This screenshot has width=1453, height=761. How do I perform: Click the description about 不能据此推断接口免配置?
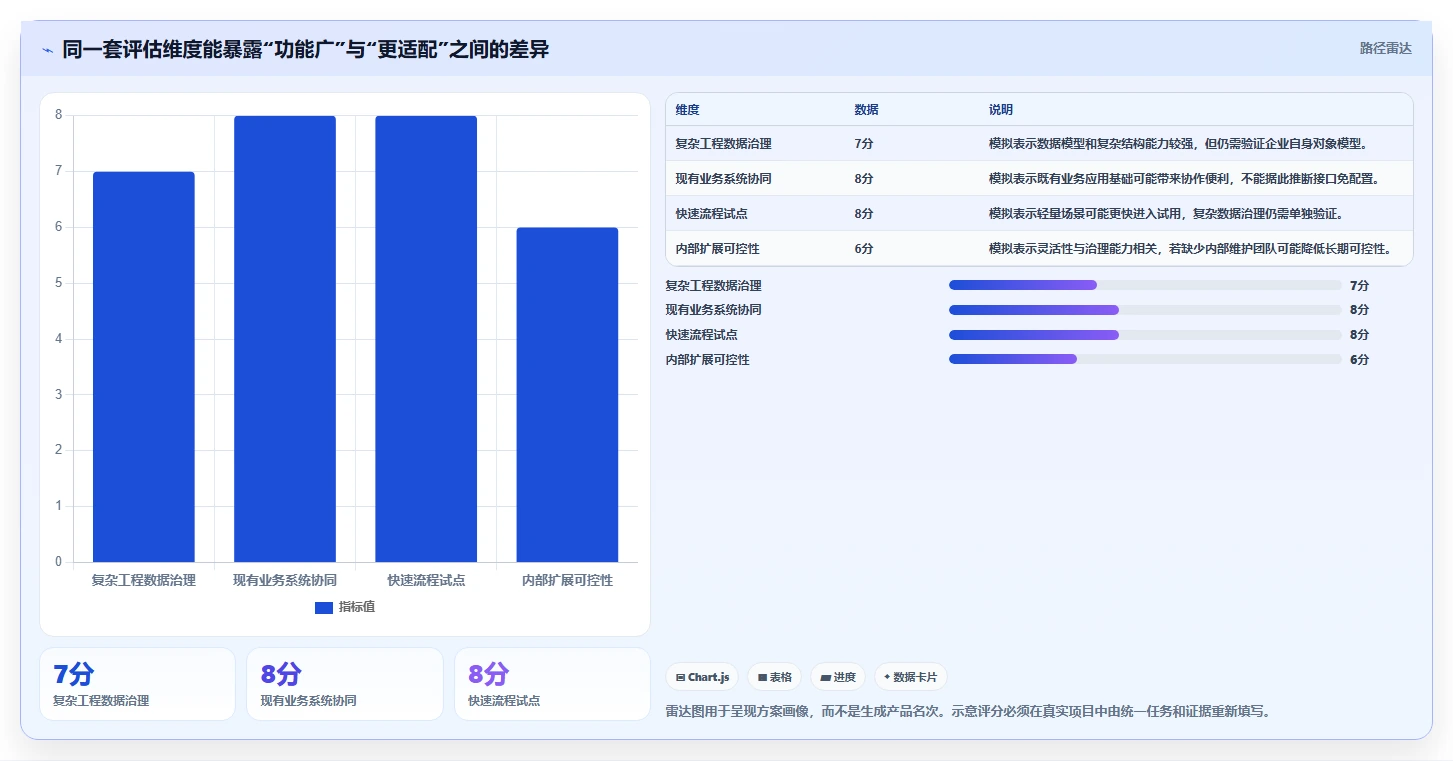click(1184, 179)
